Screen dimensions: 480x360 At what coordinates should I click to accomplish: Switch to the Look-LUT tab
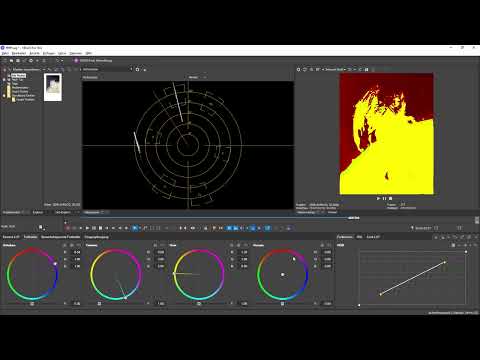(373, 237)
